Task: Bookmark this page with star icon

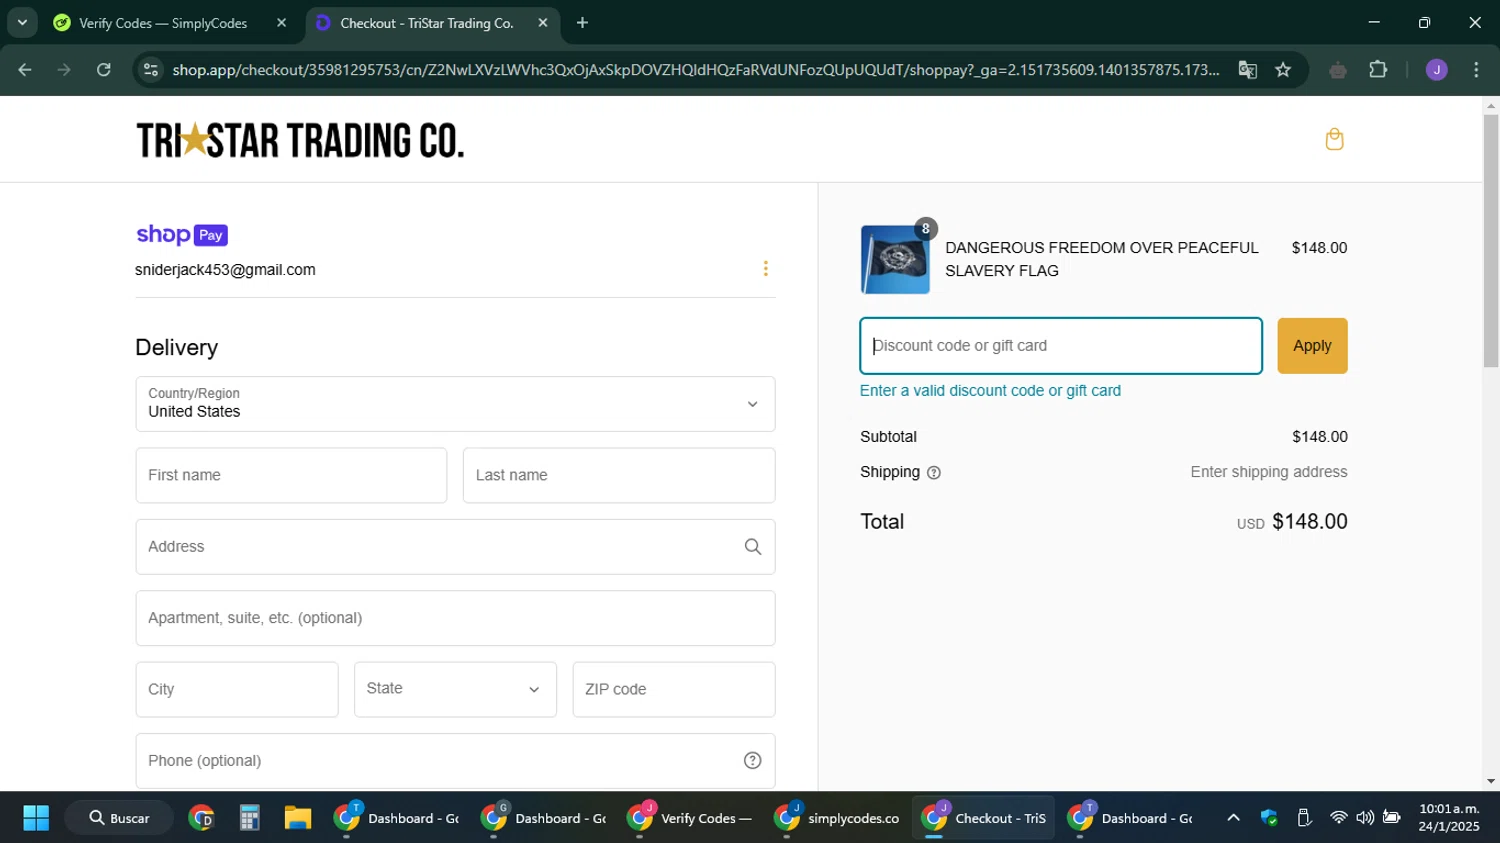Action: pyautogui.click(x=1283, y=70)
